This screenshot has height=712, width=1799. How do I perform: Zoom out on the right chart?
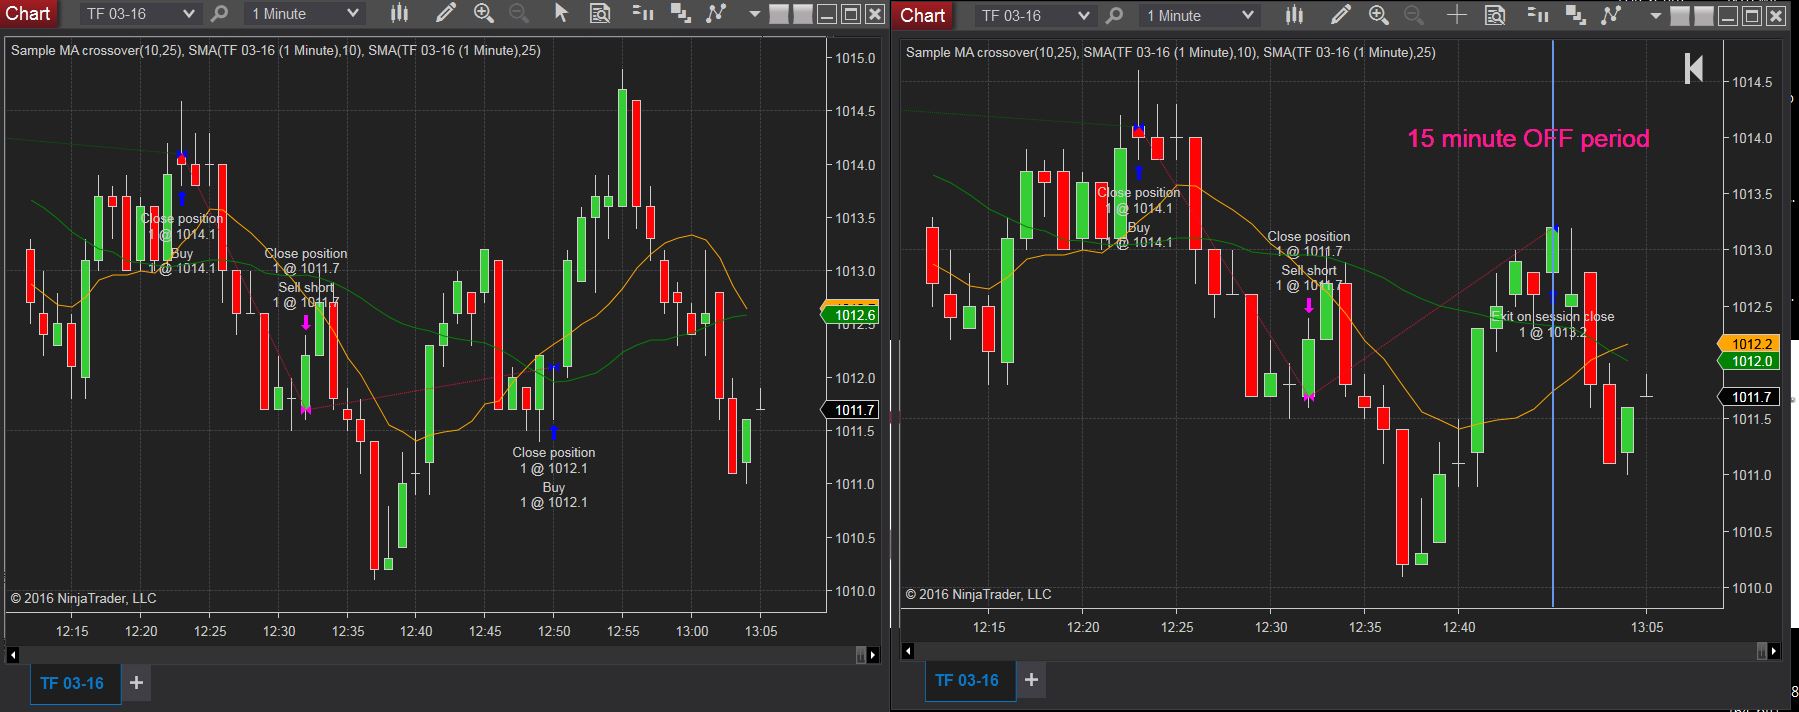point(1413,15)
